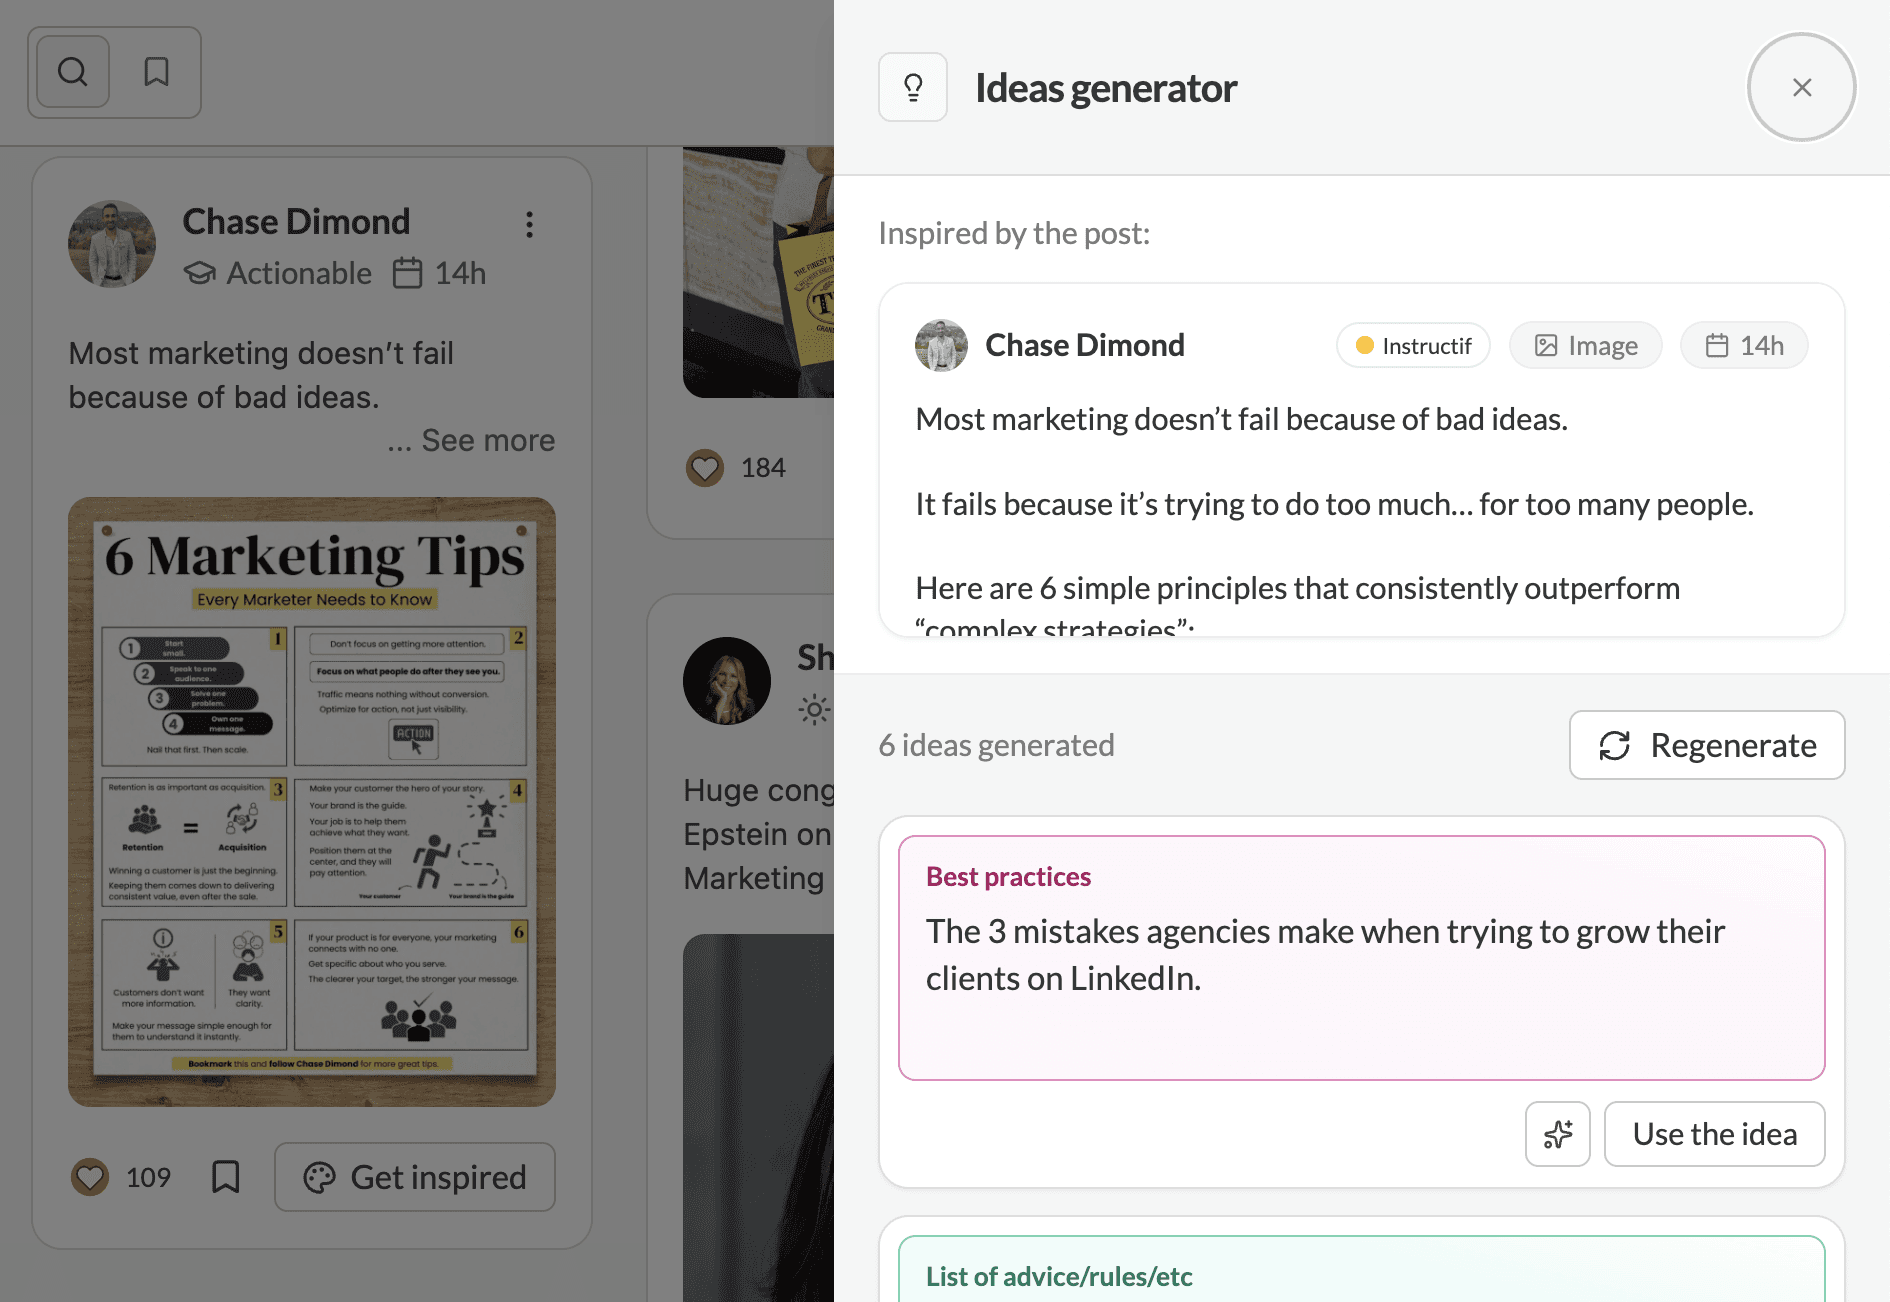This screenshot has height=1302, width=1890.
Task: Select the List of advice/rules/etc card
Action: point(1362,1270)
